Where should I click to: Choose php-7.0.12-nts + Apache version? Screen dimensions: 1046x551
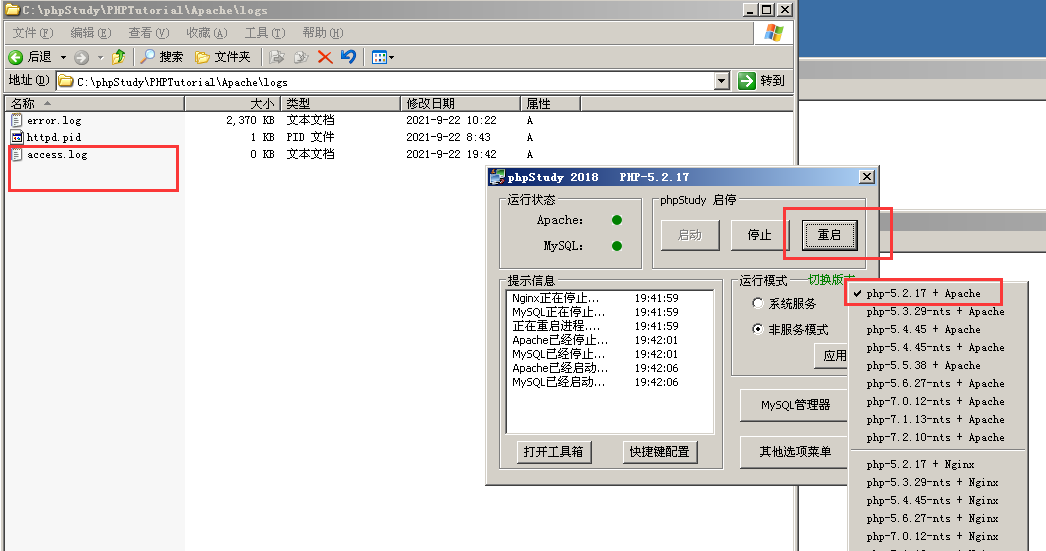937,402
